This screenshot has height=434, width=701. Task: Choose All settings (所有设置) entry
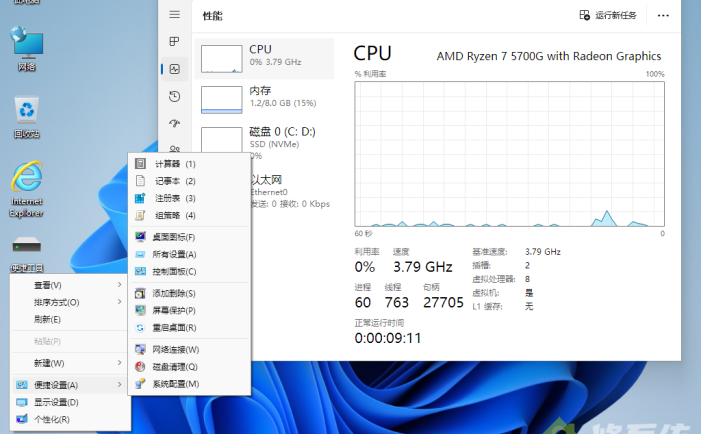tap(189, 254)
